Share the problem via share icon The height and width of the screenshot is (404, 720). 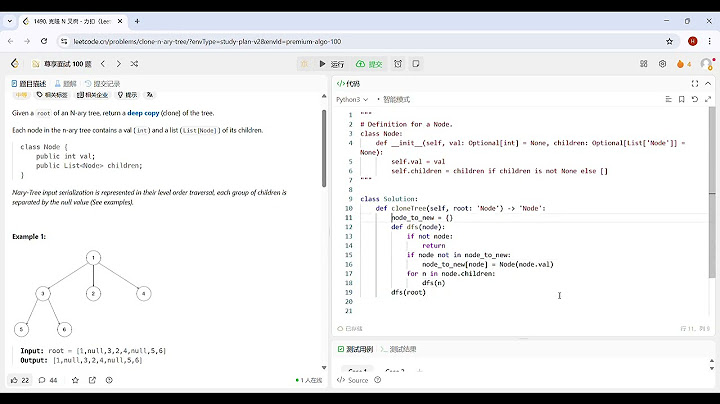(92, 380)
